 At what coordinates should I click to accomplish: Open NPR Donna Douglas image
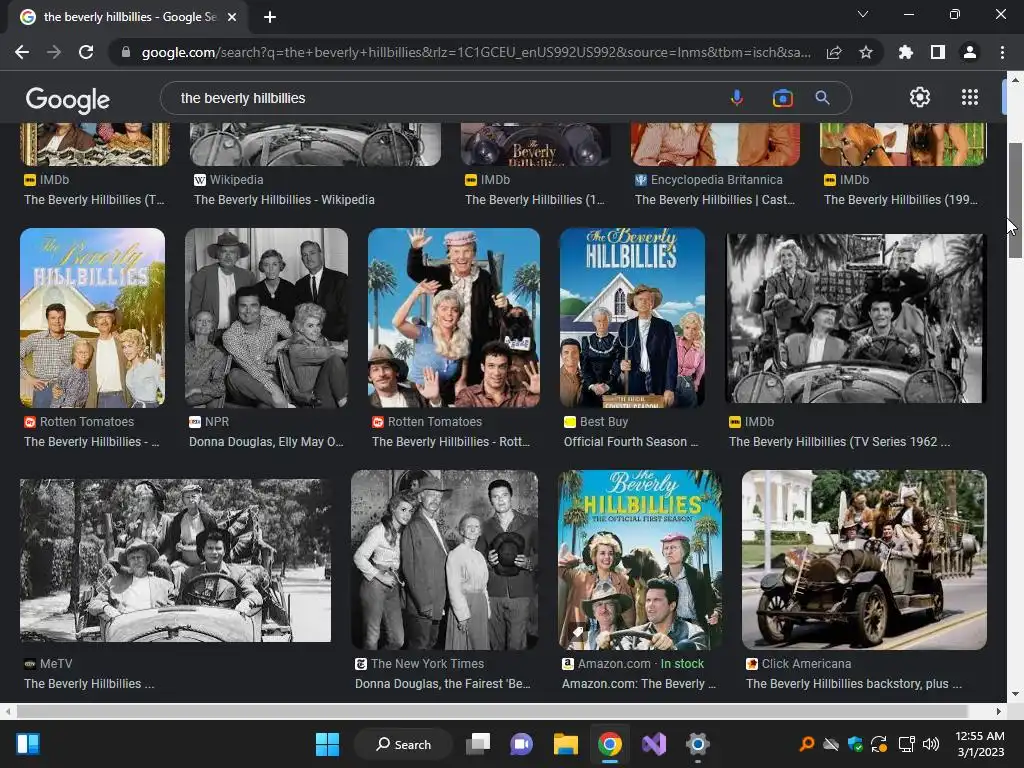(x=266, y=317)
